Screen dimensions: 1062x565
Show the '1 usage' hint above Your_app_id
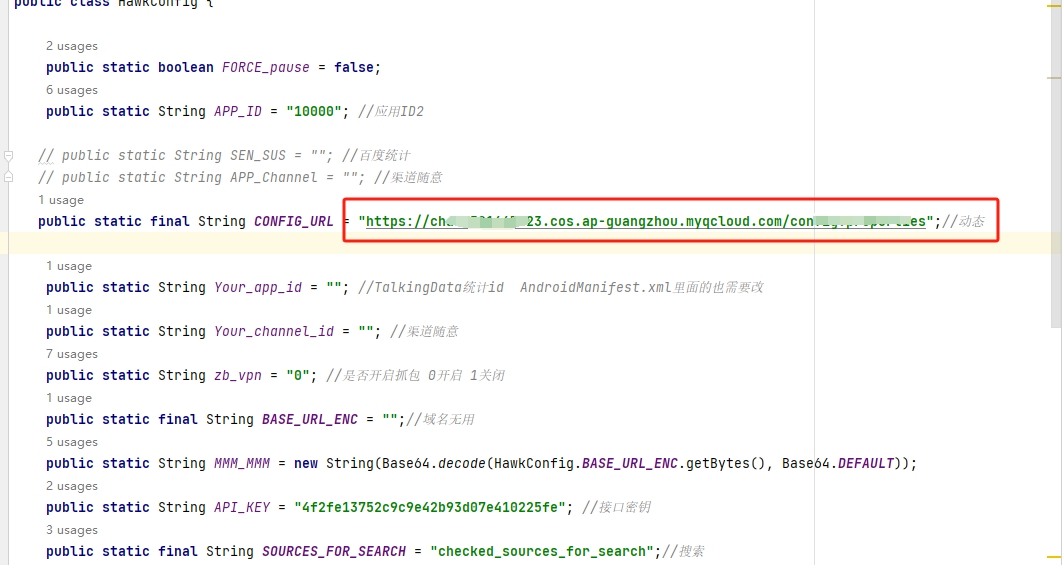[69, 266]
